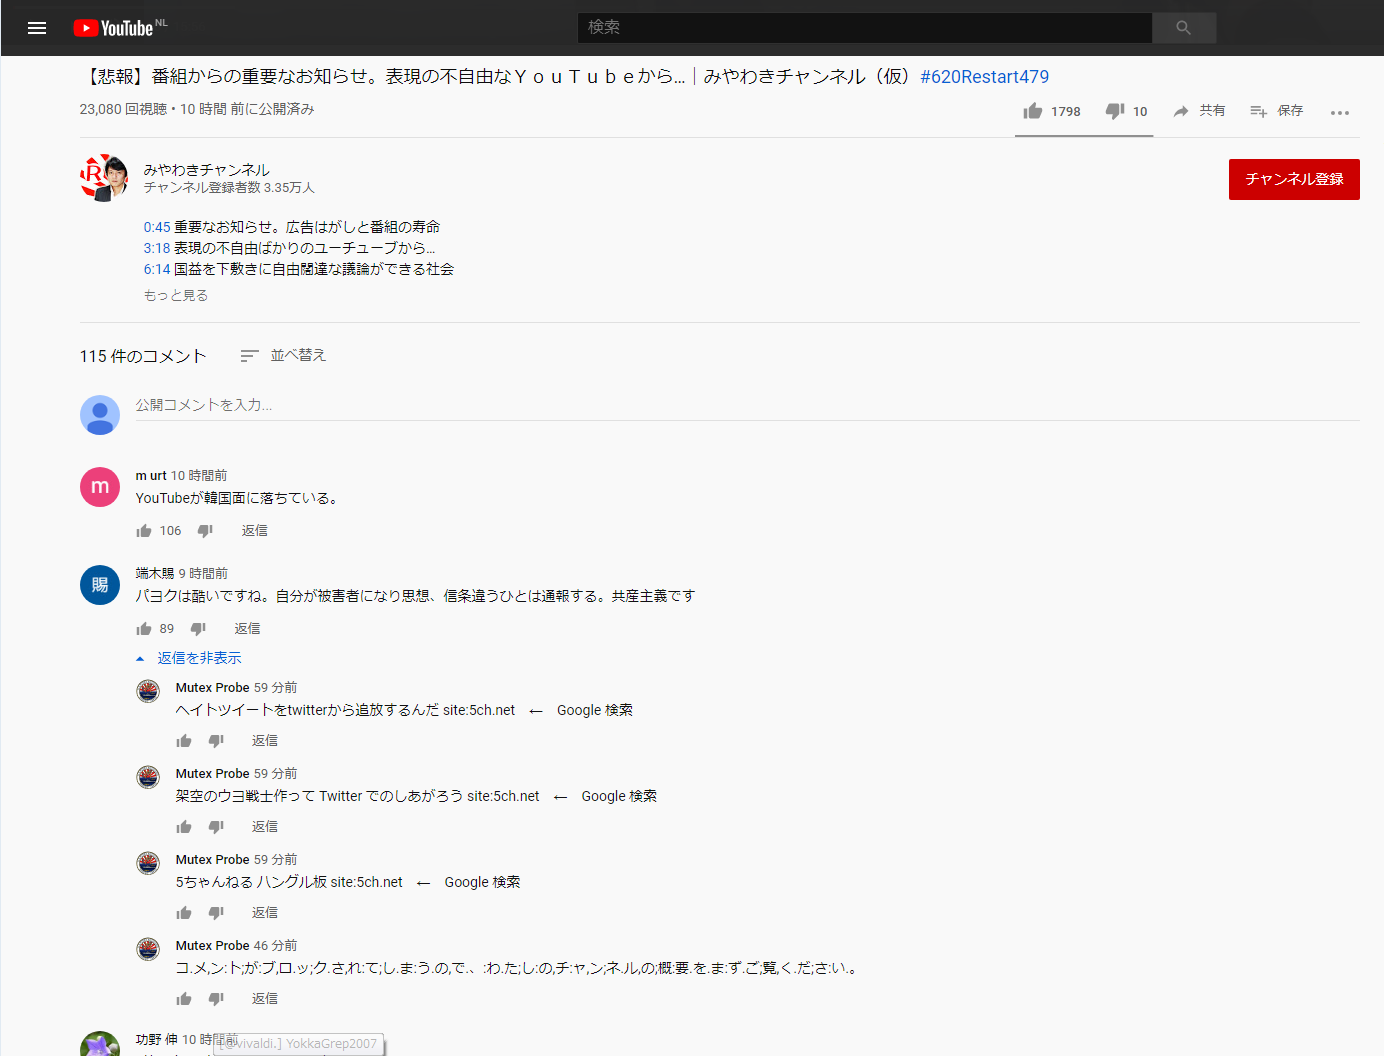
Task: Reply to Mutex Probe's ヘイトツイート comment
Action: tap(265, 741)
